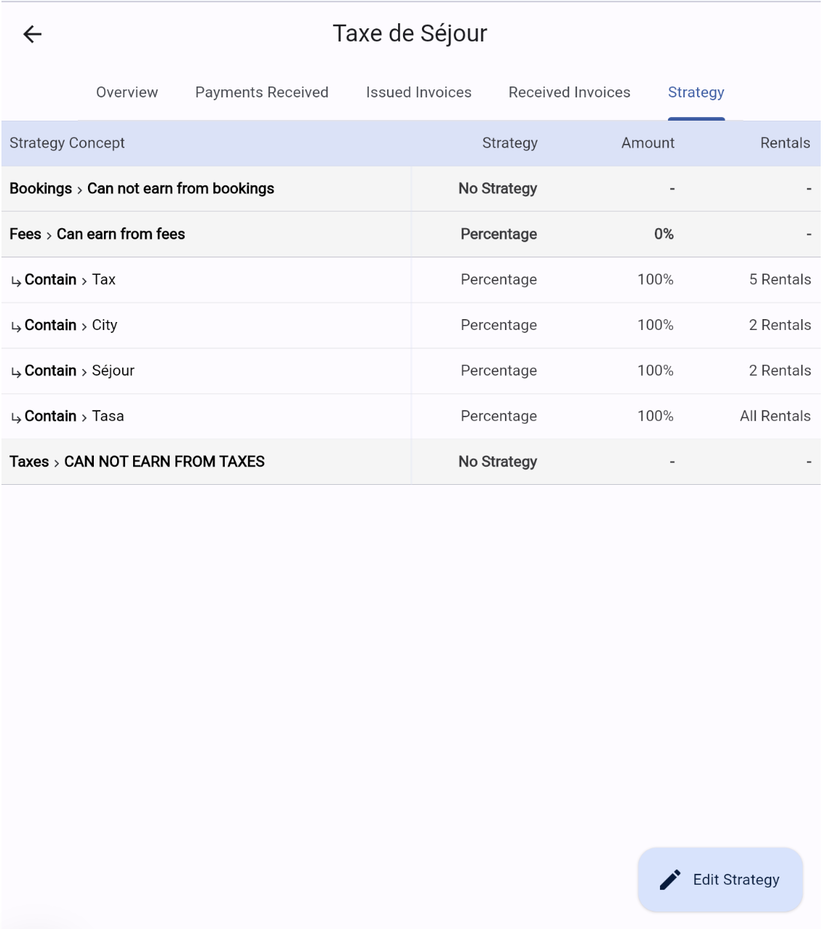Open the Payments Received tab
This screenshot has width=828, height=929.
(261, 92)
